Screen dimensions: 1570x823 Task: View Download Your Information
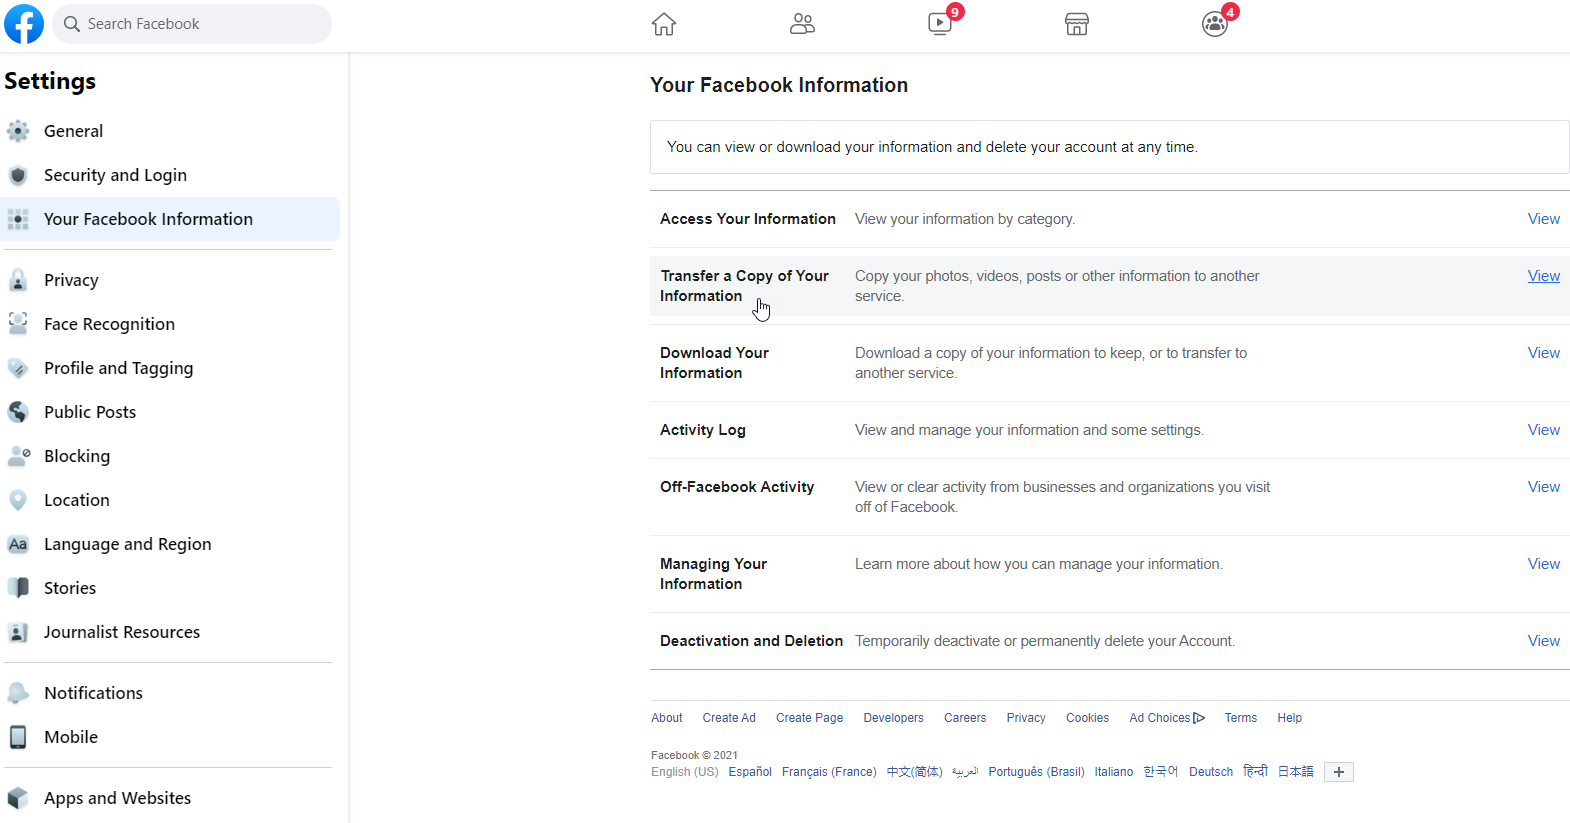coord(1544,353)
